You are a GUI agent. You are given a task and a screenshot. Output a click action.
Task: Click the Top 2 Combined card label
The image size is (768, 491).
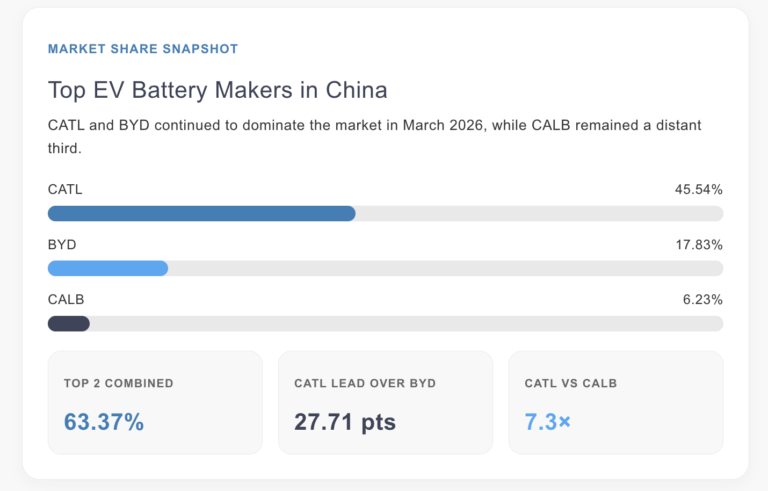click(x=118, y=383)
